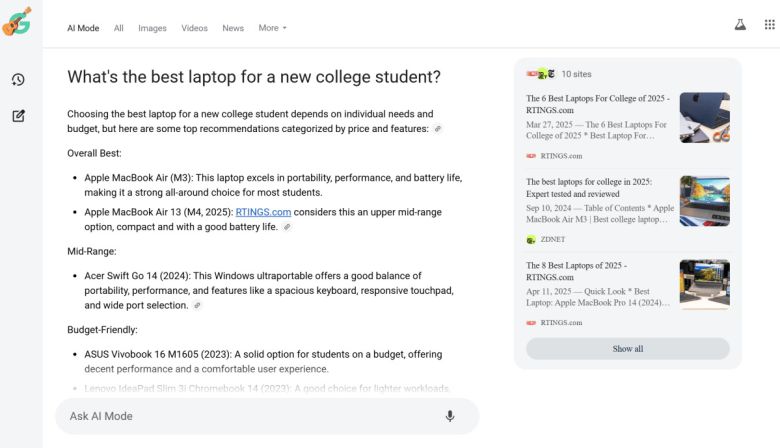The image size is (780, 448).
Task: Click source link icon after MacBook Air 13 text
Action: (287, 227)
